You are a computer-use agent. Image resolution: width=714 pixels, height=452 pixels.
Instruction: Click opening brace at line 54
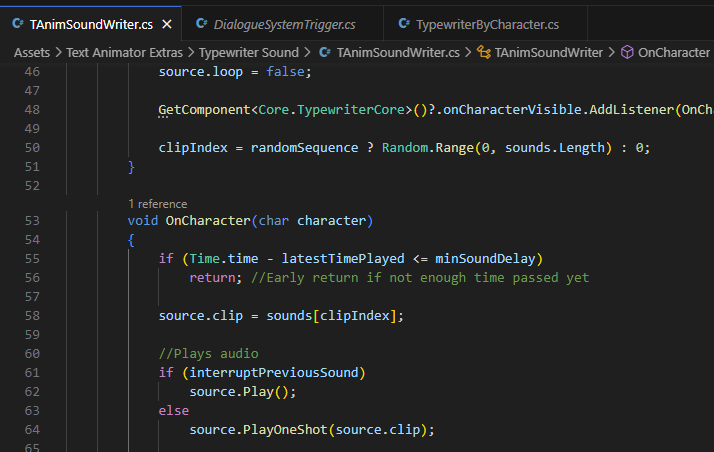tap(131, 240)
